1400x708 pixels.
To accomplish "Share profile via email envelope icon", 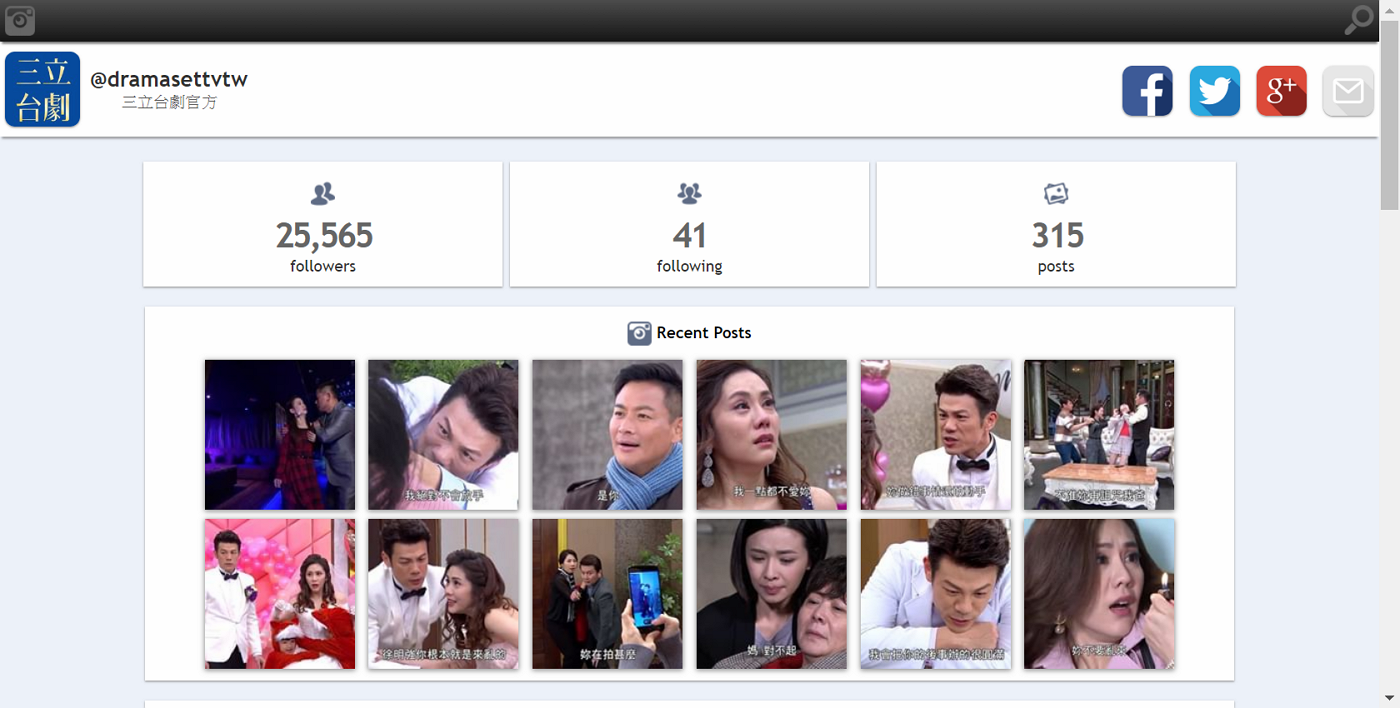I will click(x=1348, y=91).
